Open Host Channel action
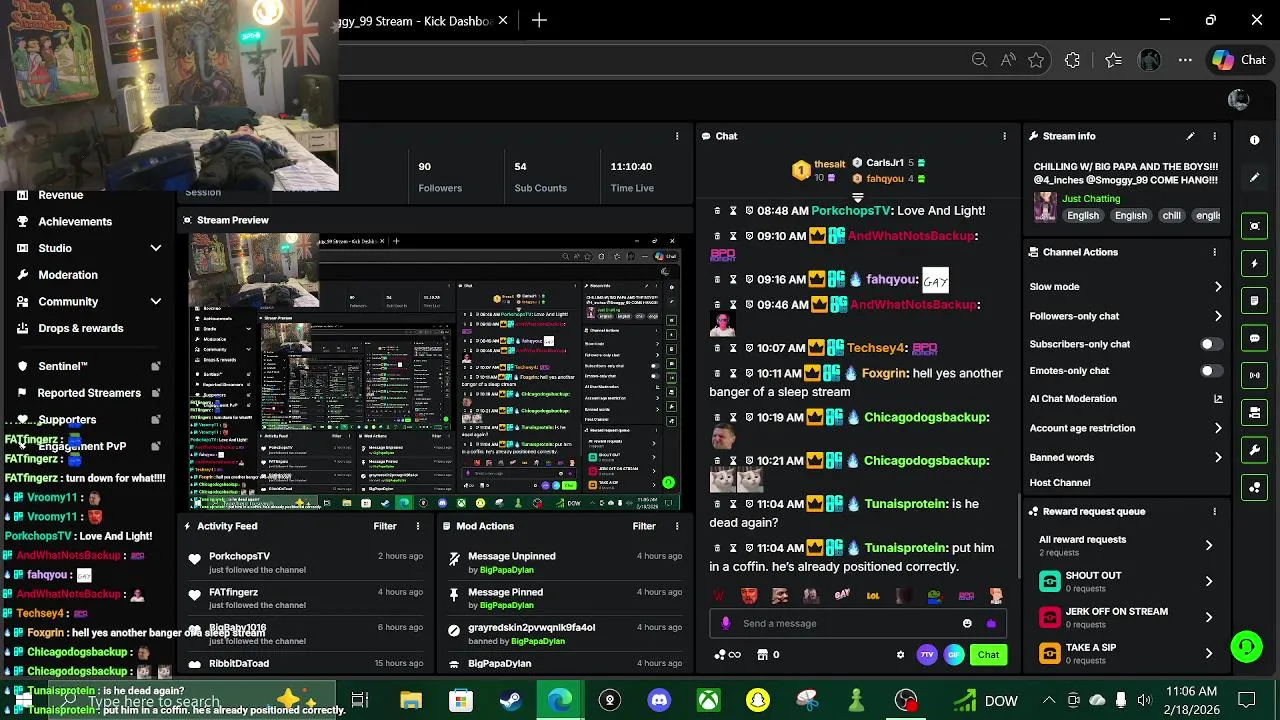1280x720 pixels. tap(1060, 483)
